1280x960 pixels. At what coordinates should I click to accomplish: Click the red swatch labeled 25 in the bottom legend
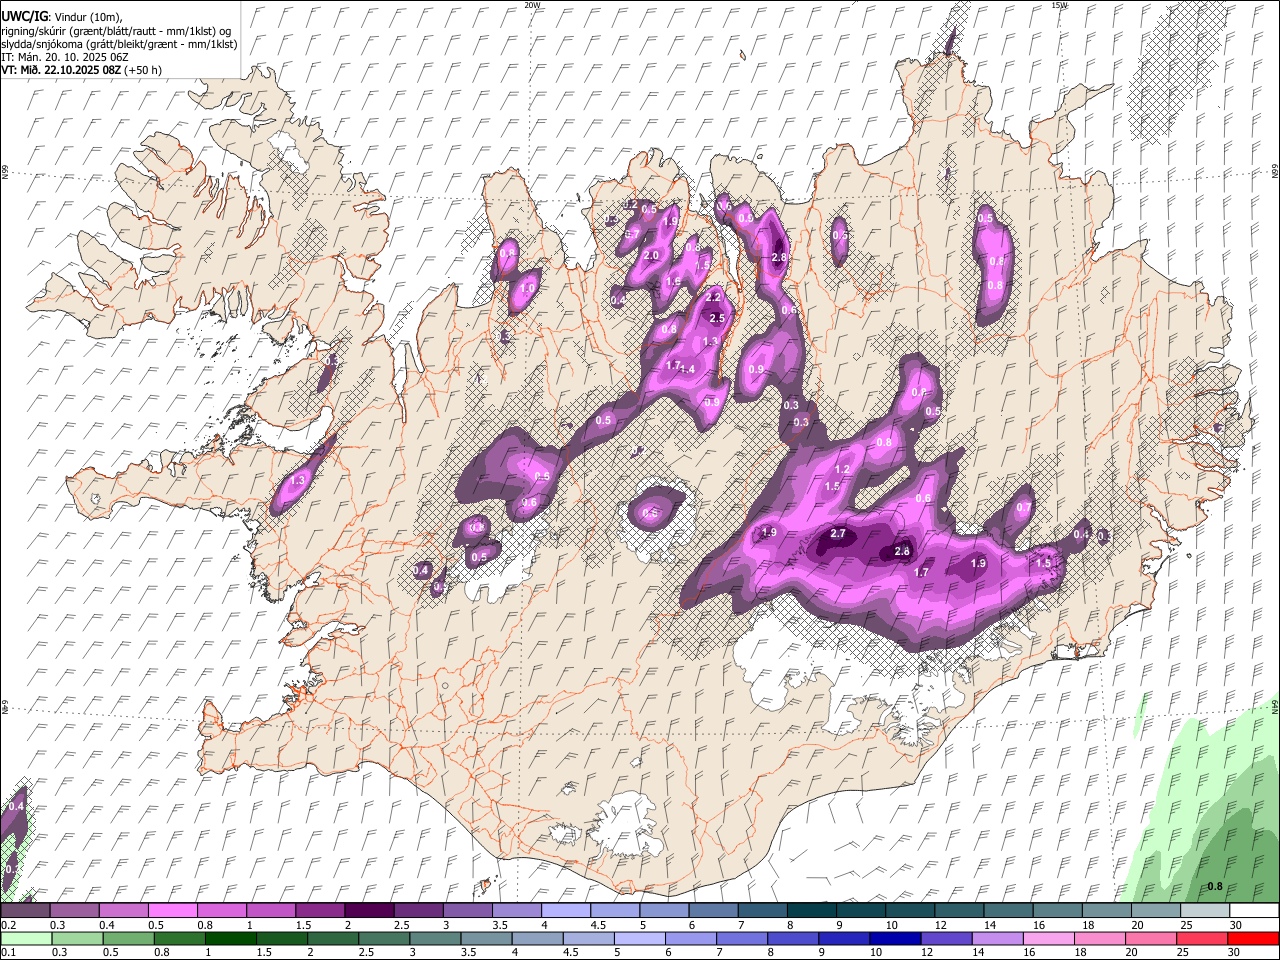(1203, 938)
